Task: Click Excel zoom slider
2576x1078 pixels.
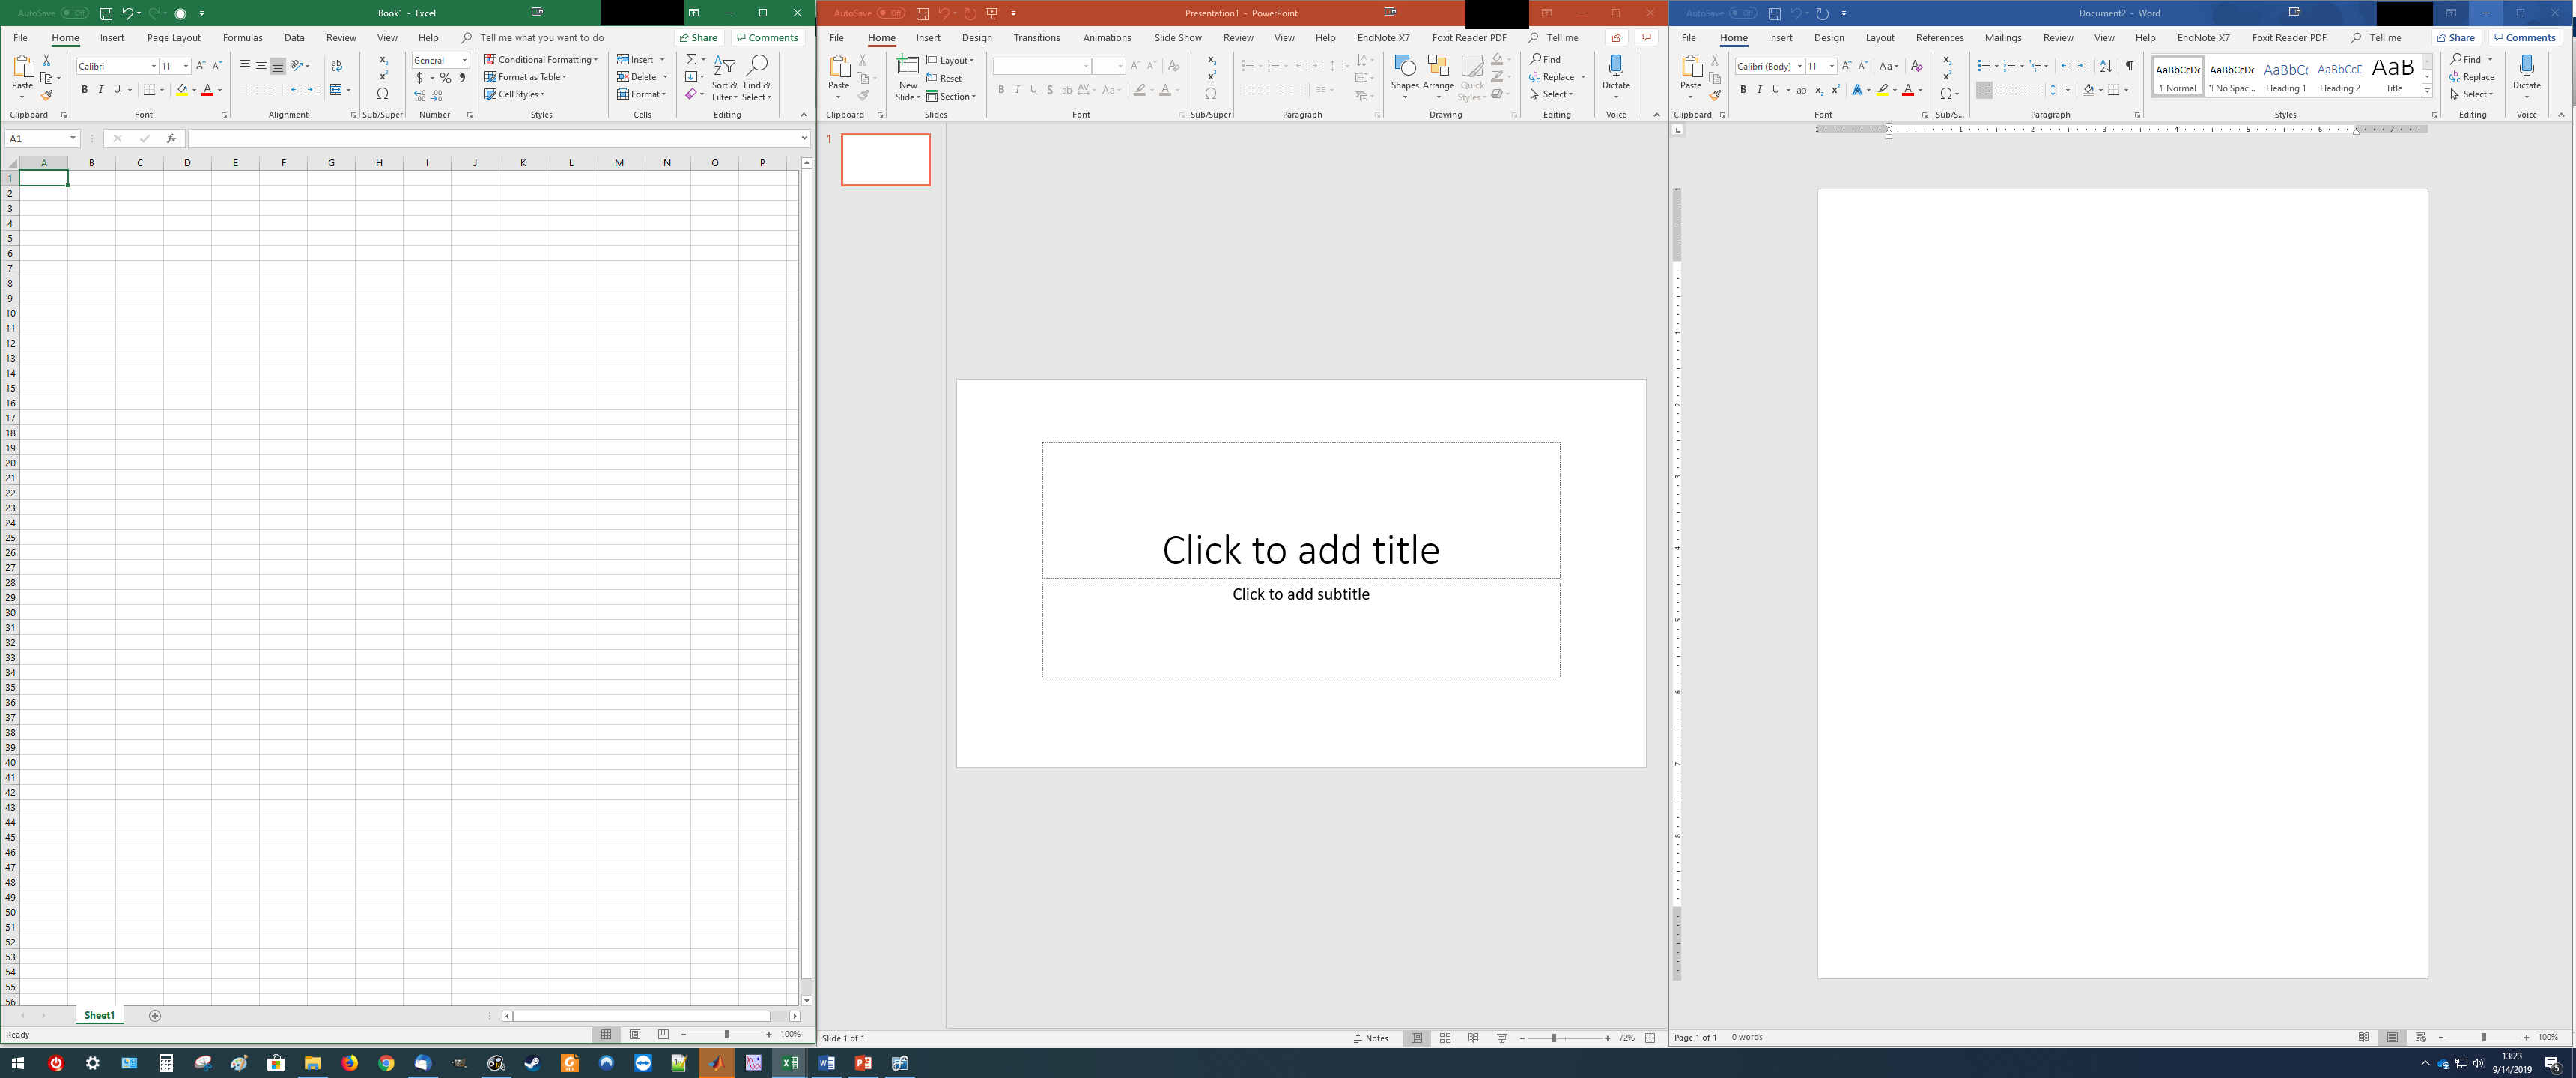Action: 726,1034
